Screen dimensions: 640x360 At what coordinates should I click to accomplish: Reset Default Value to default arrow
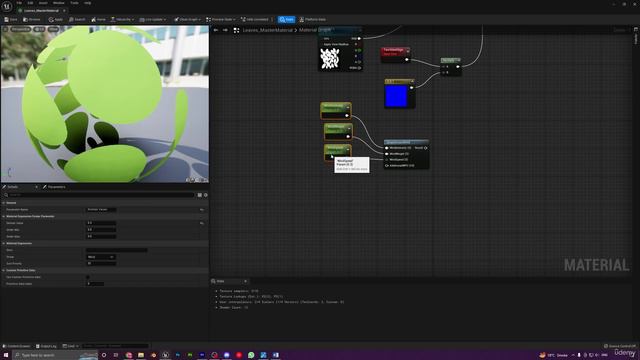point(202,223)
